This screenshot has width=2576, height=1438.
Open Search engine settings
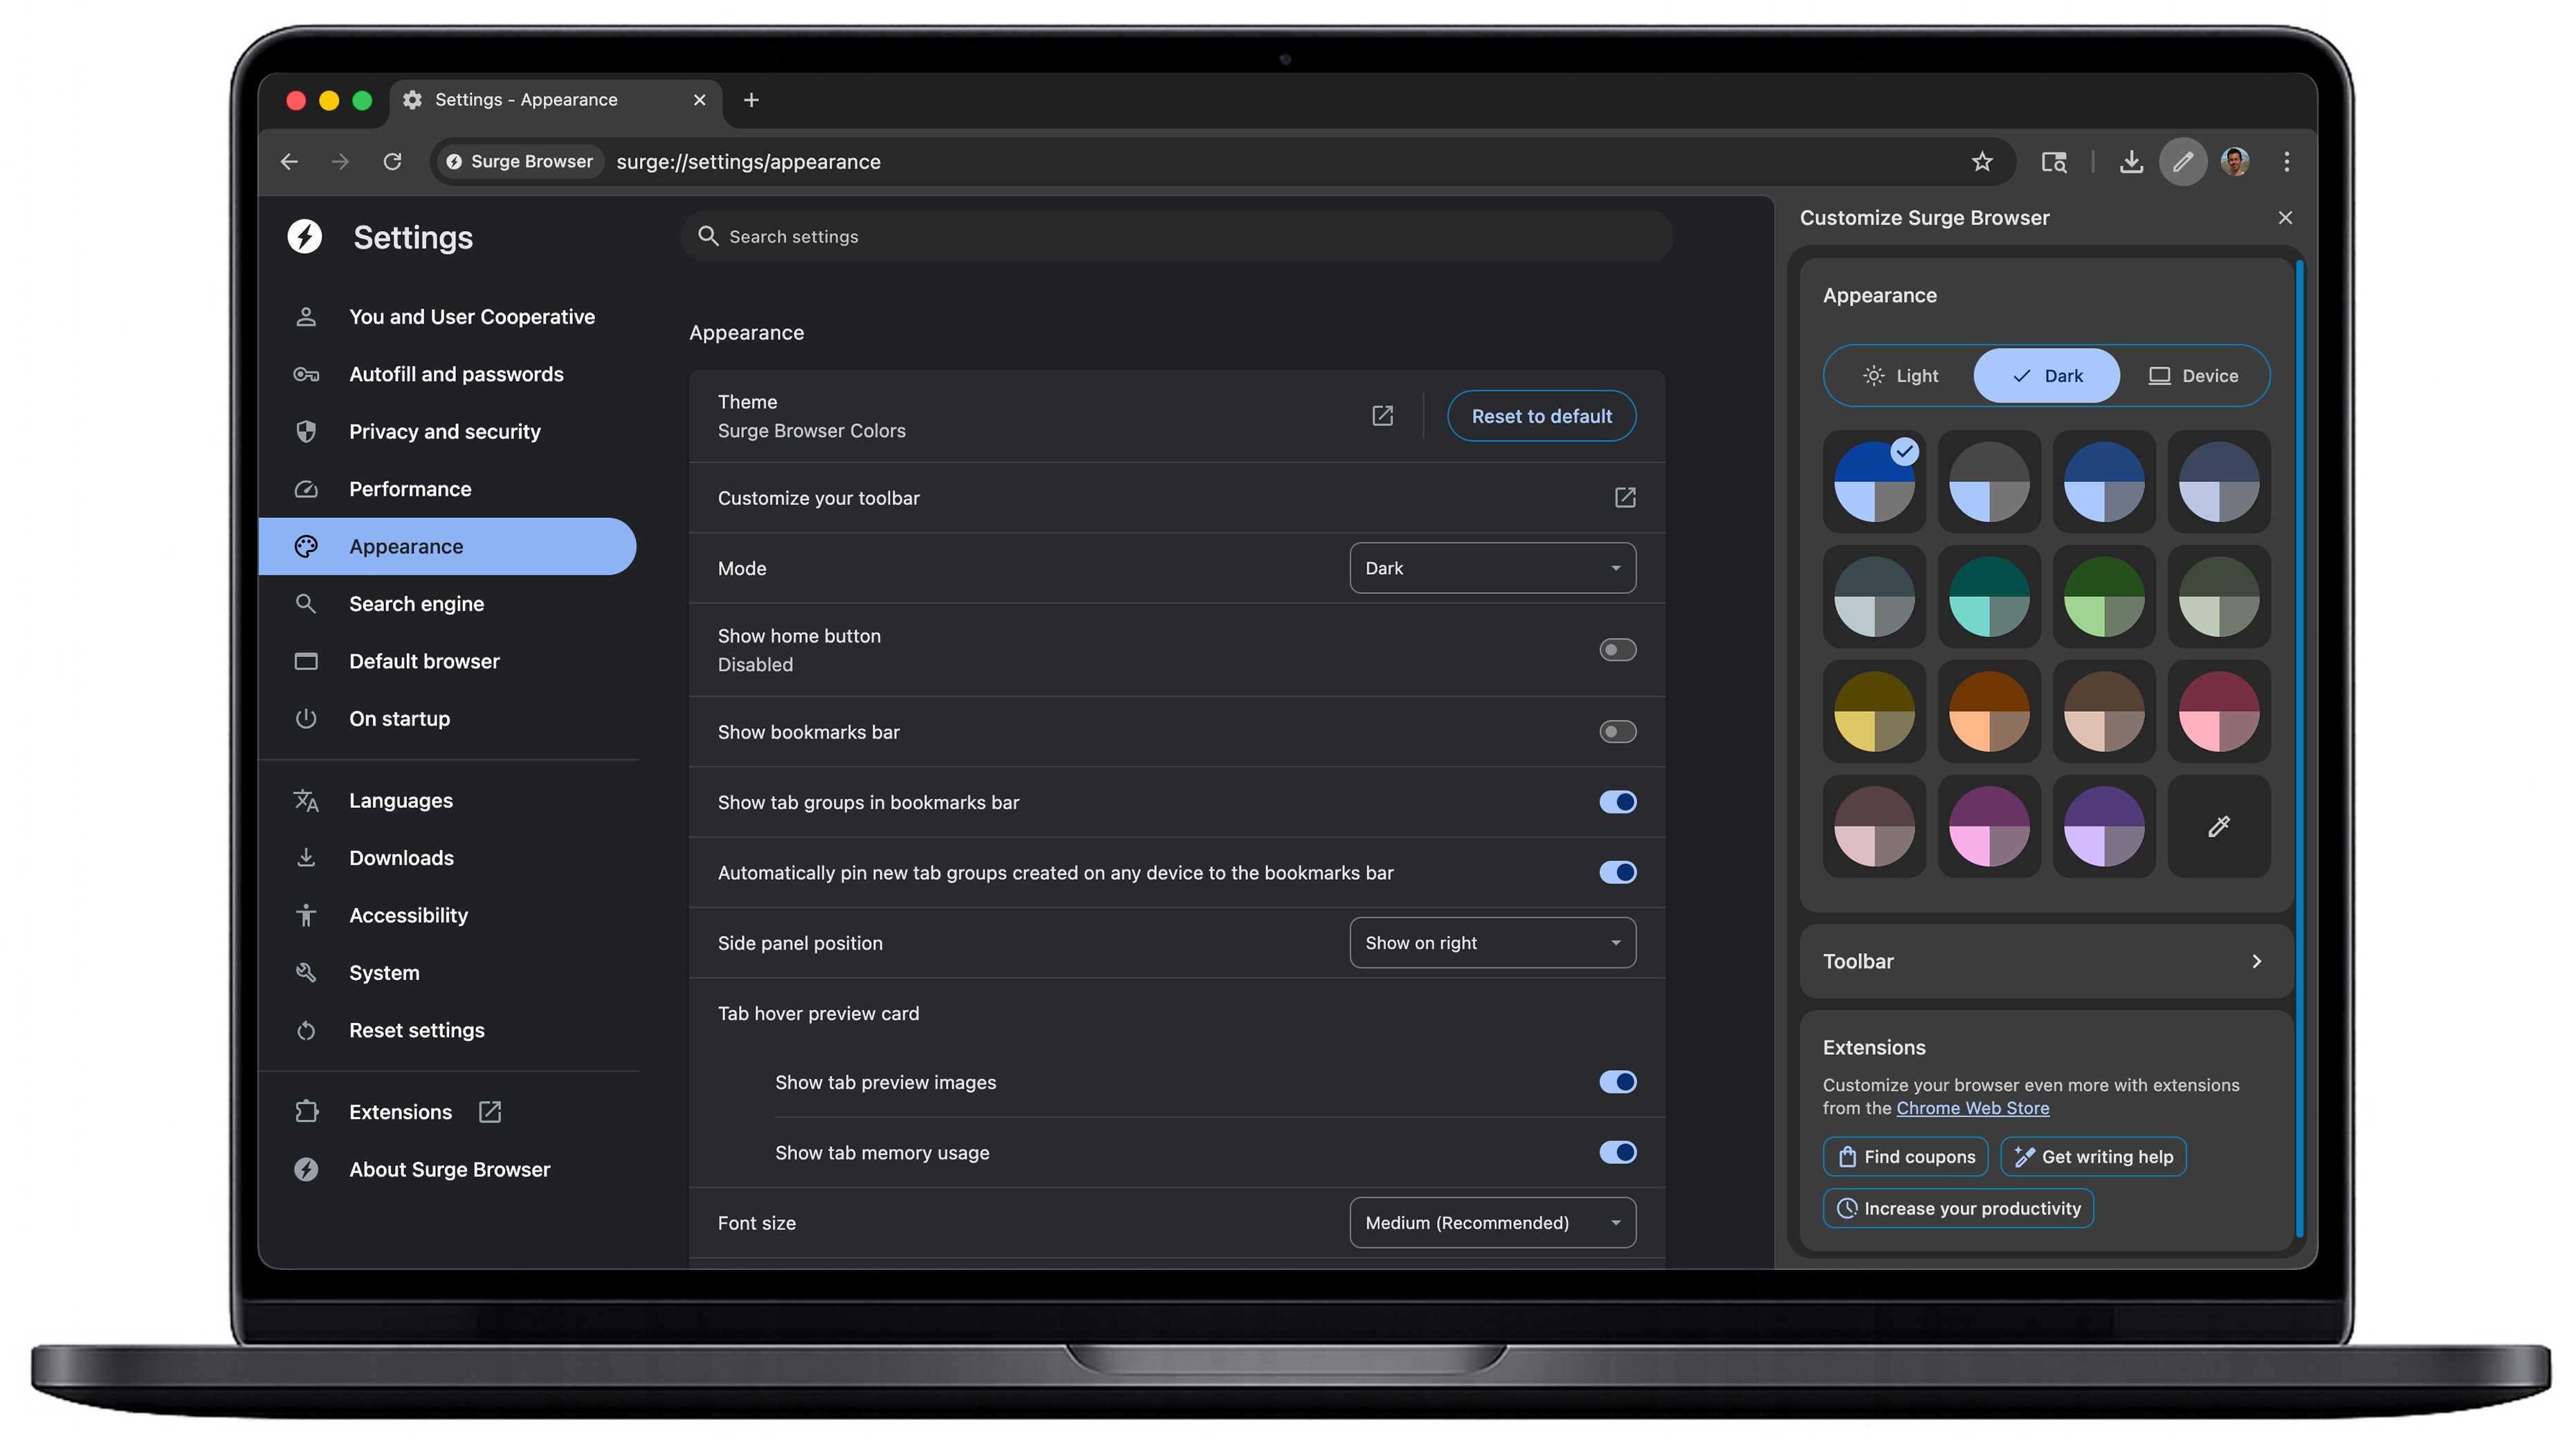[448, 603]
